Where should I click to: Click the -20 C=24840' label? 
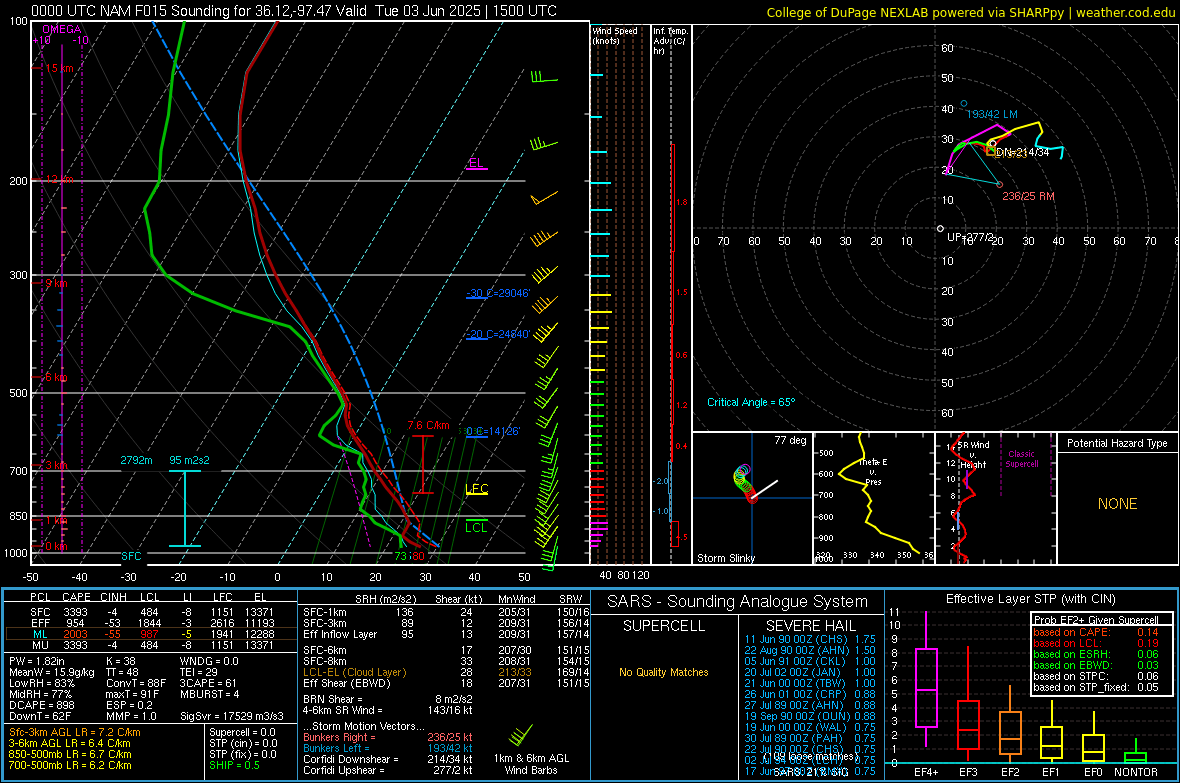[498, 334]
